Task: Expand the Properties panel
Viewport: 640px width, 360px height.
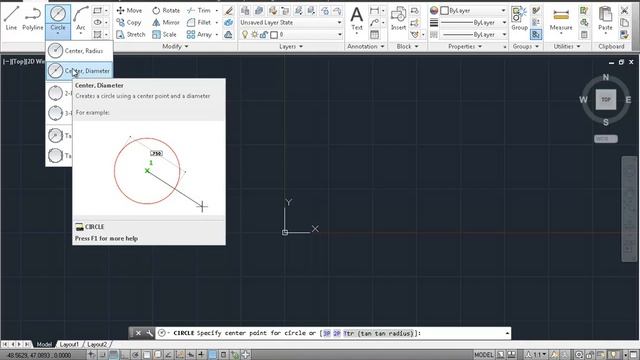Action: pos(465,47)
